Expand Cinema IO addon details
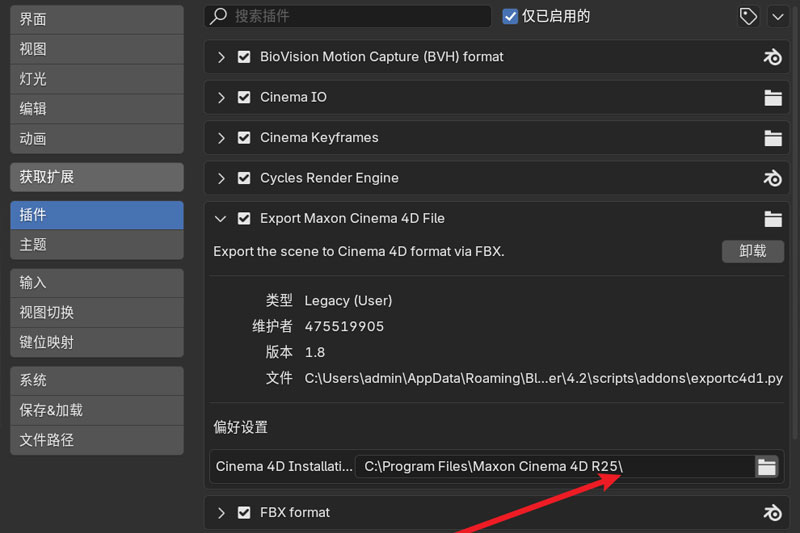Image resolution: width=800 pixels, height=533 pixels. (x=221, y=97)
